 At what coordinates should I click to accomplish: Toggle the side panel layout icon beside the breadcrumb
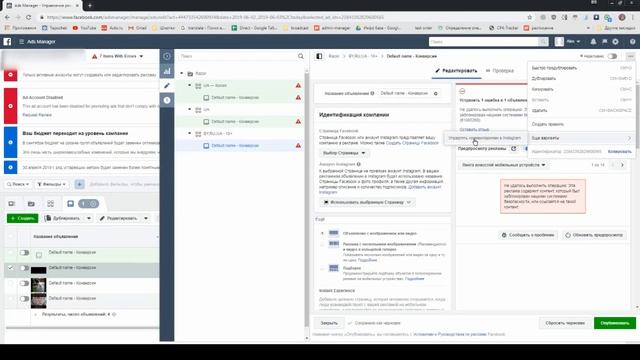coord(319,56)
